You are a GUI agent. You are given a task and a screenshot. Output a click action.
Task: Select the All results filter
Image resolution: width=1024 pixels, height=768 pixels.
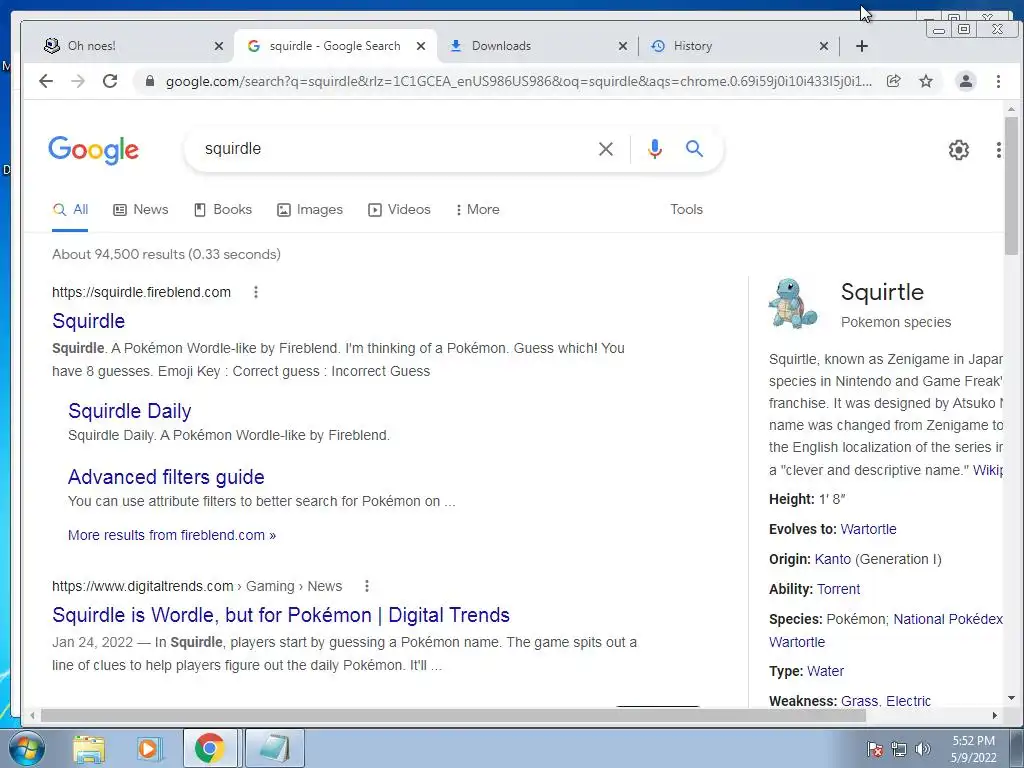(x=70, y=210)
